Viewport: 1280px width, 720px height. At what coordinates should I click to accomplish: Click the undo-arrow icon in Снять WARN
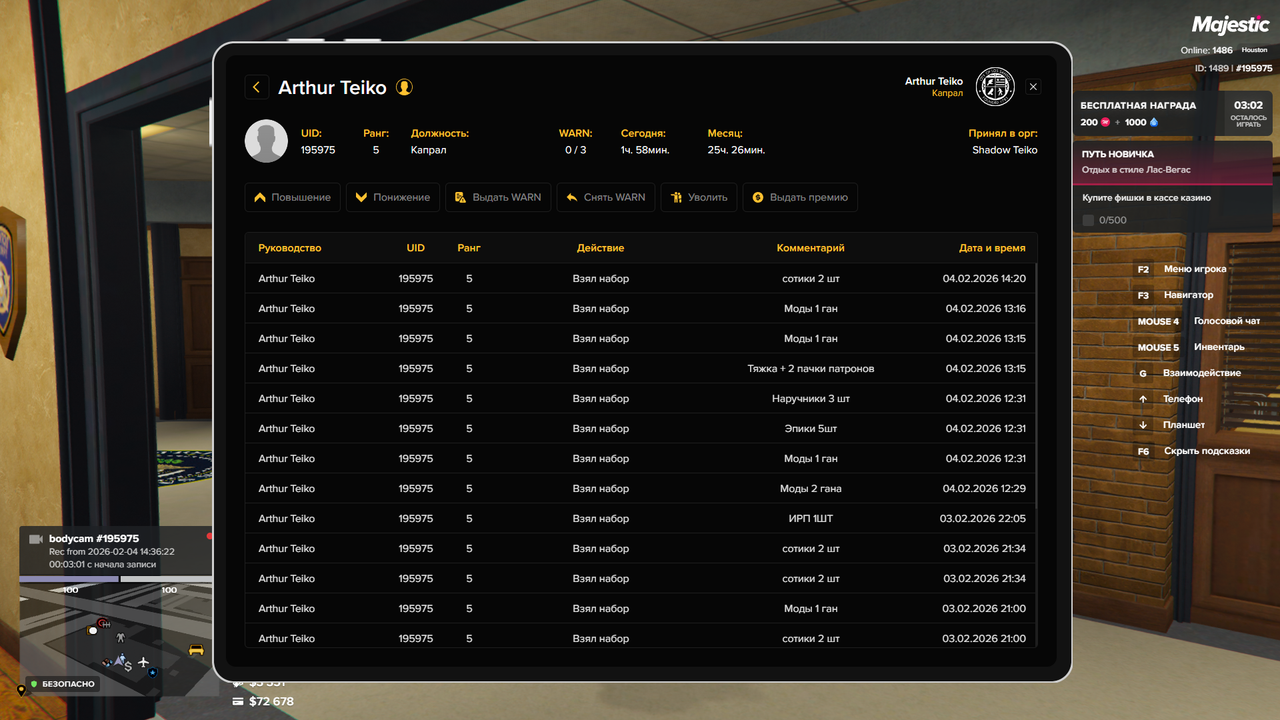[x=572, y=197]
